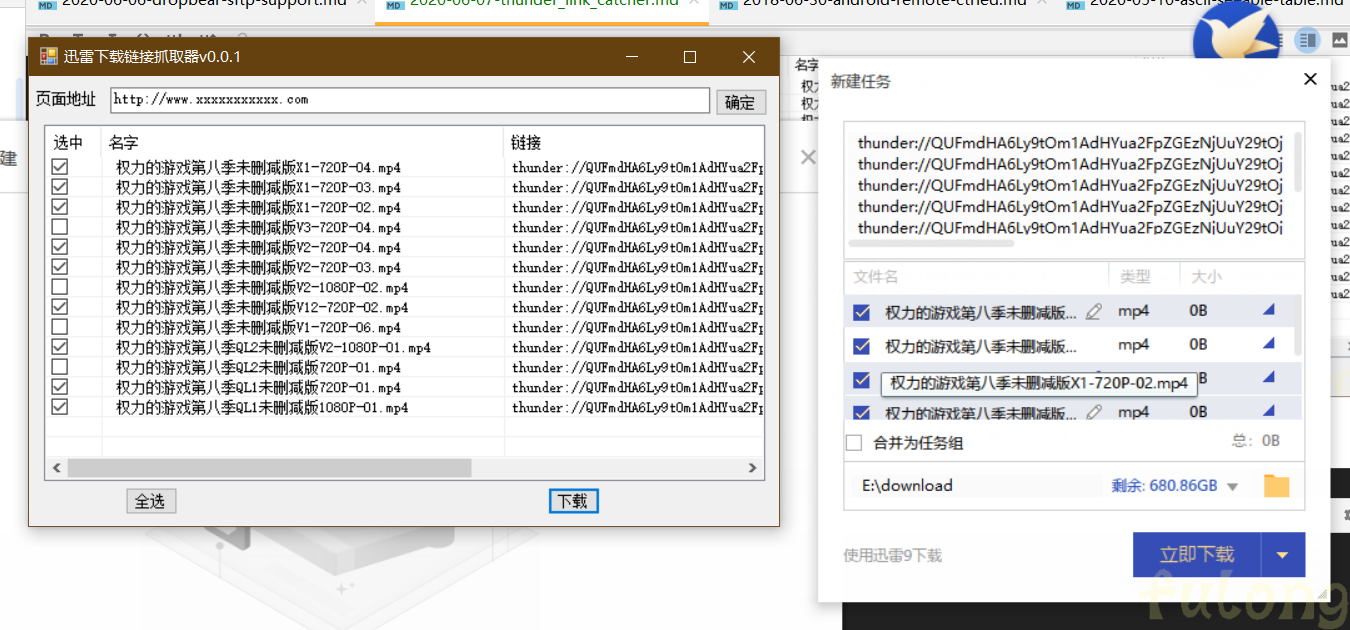1350x630 pixels.
Task: Uncheck the V2-720P-04.mp4 row checkbox
Action: point(60,247)
